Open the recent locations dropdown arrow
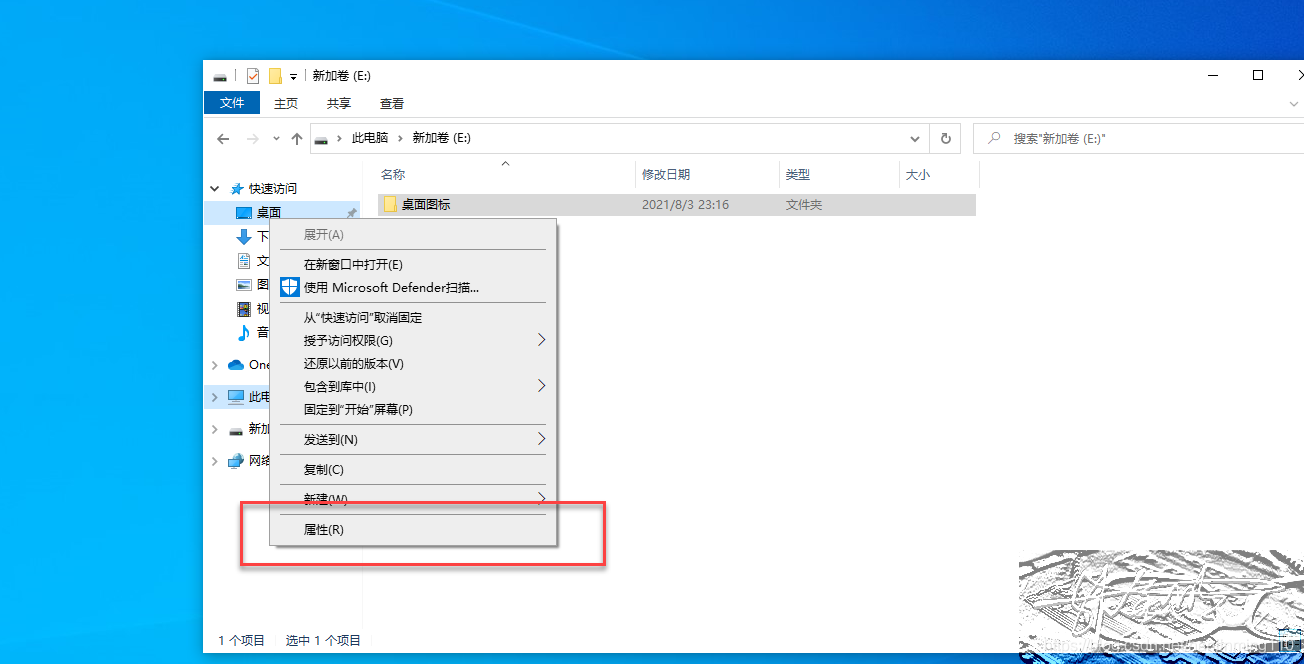 pos(276,139)
